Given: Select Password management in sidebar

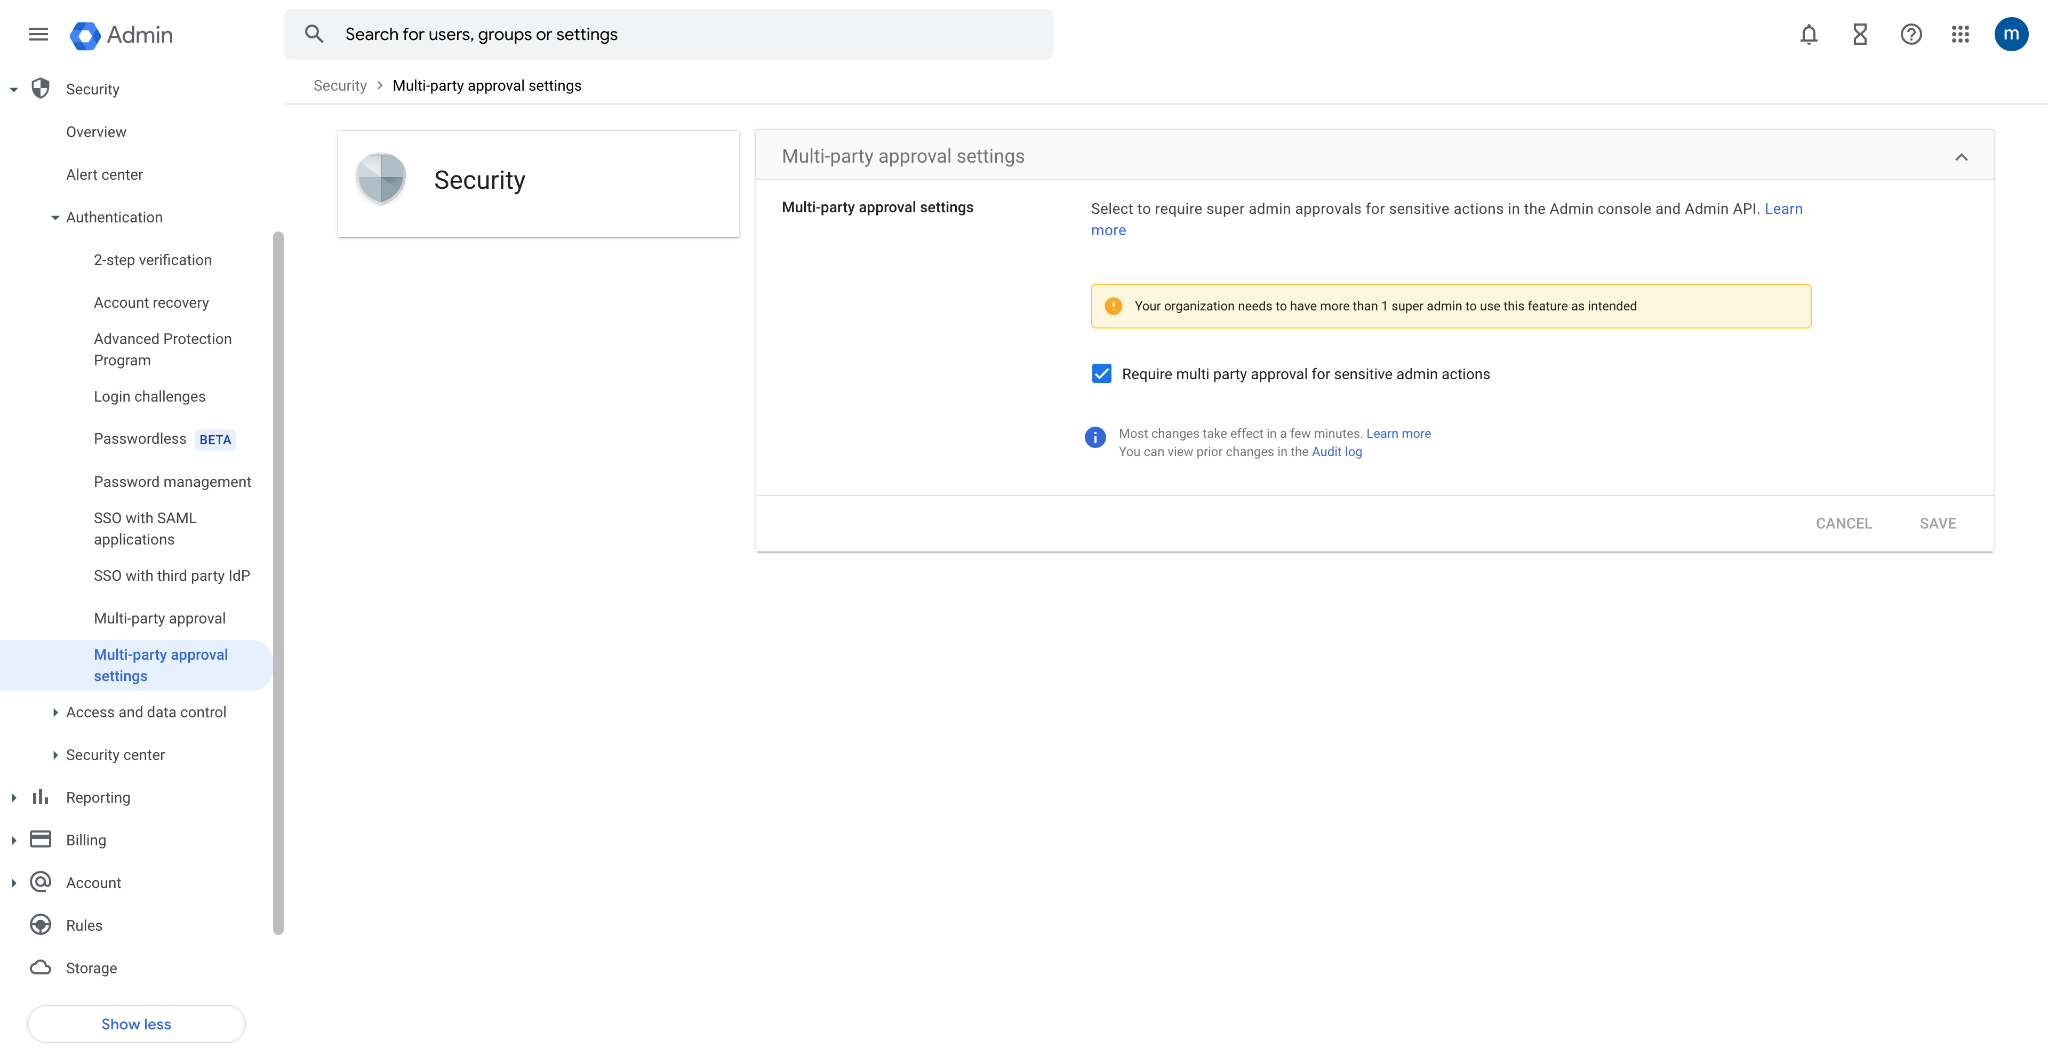Looking at the screenshot, I should (x=172, y=482).
